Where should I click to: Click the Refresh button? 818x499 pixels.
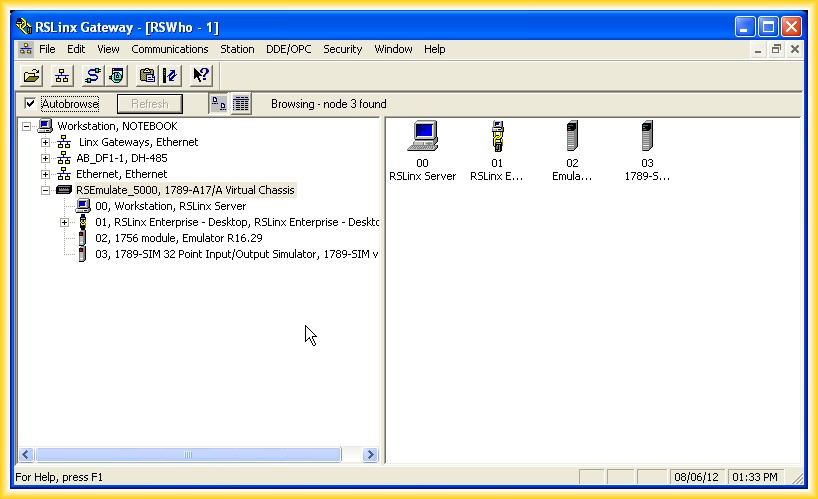click(150, 104)
